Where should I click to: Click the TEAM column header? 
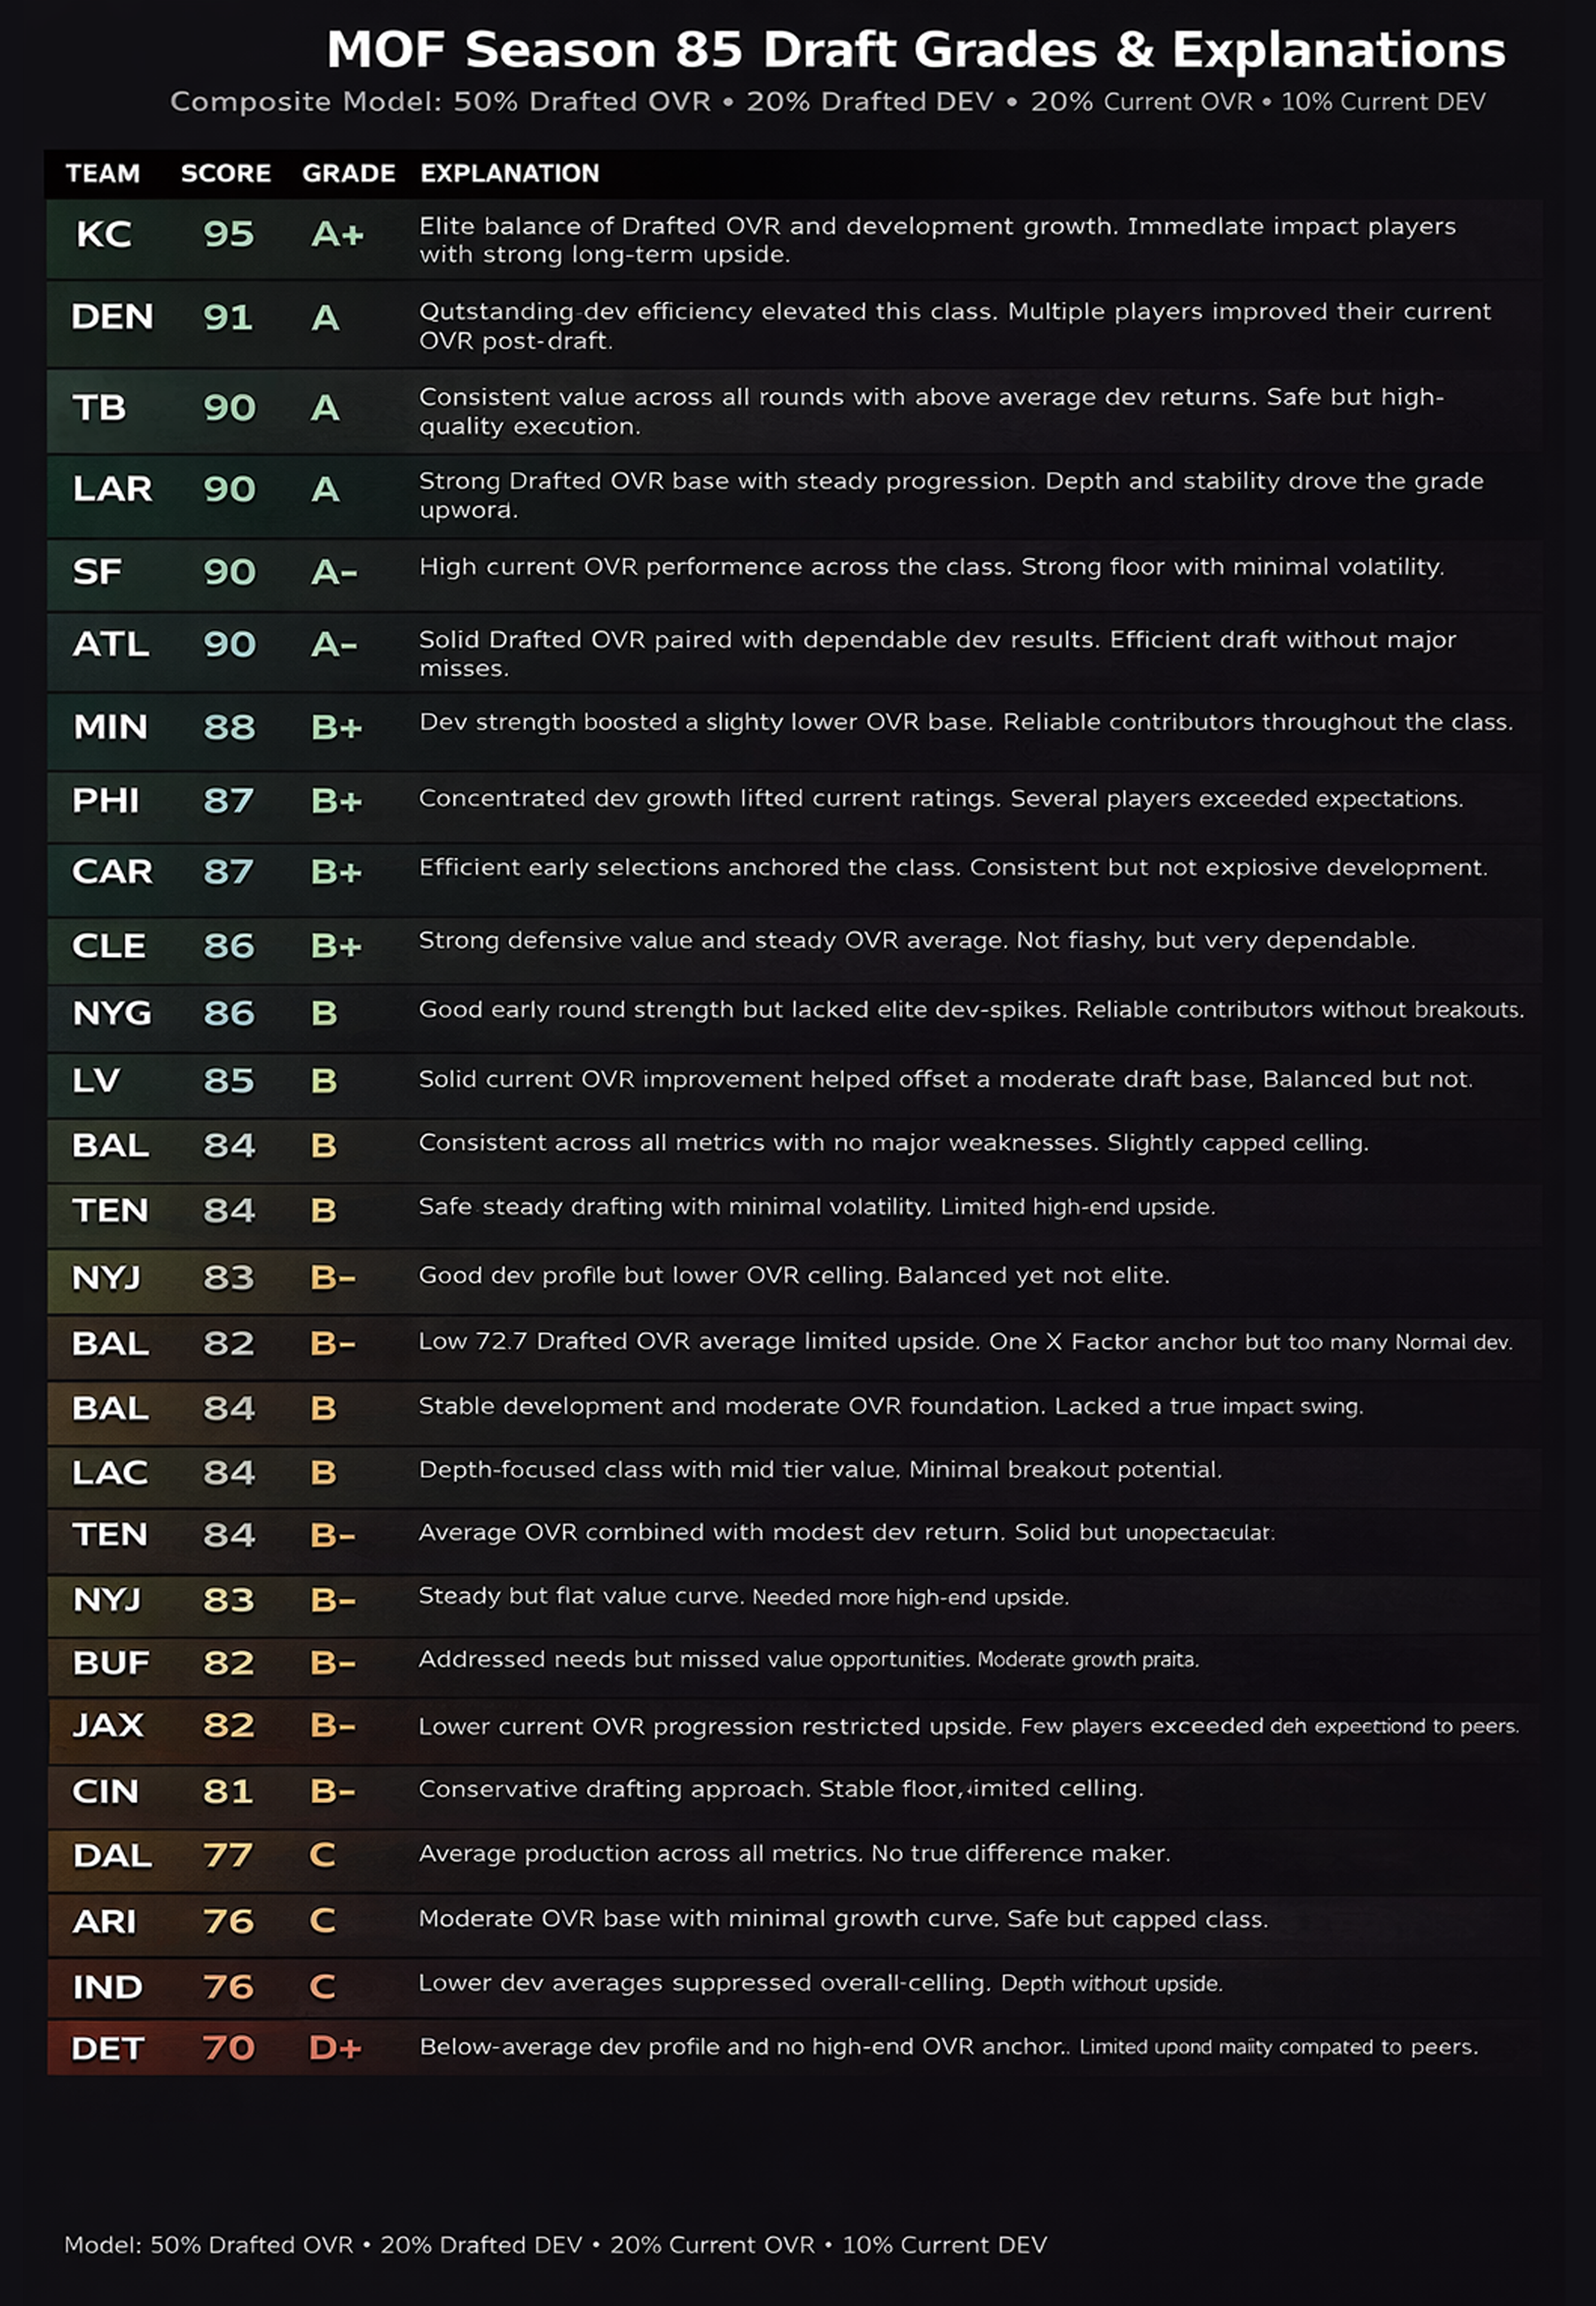pos(102,173)
